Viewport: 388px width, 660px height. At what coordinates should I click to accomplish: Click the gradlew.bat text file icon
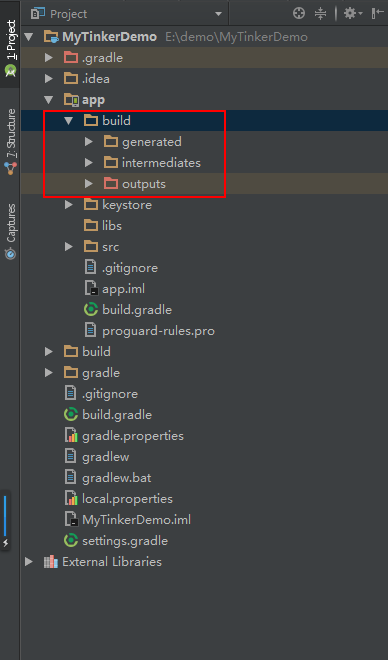[x=70, y=478]
